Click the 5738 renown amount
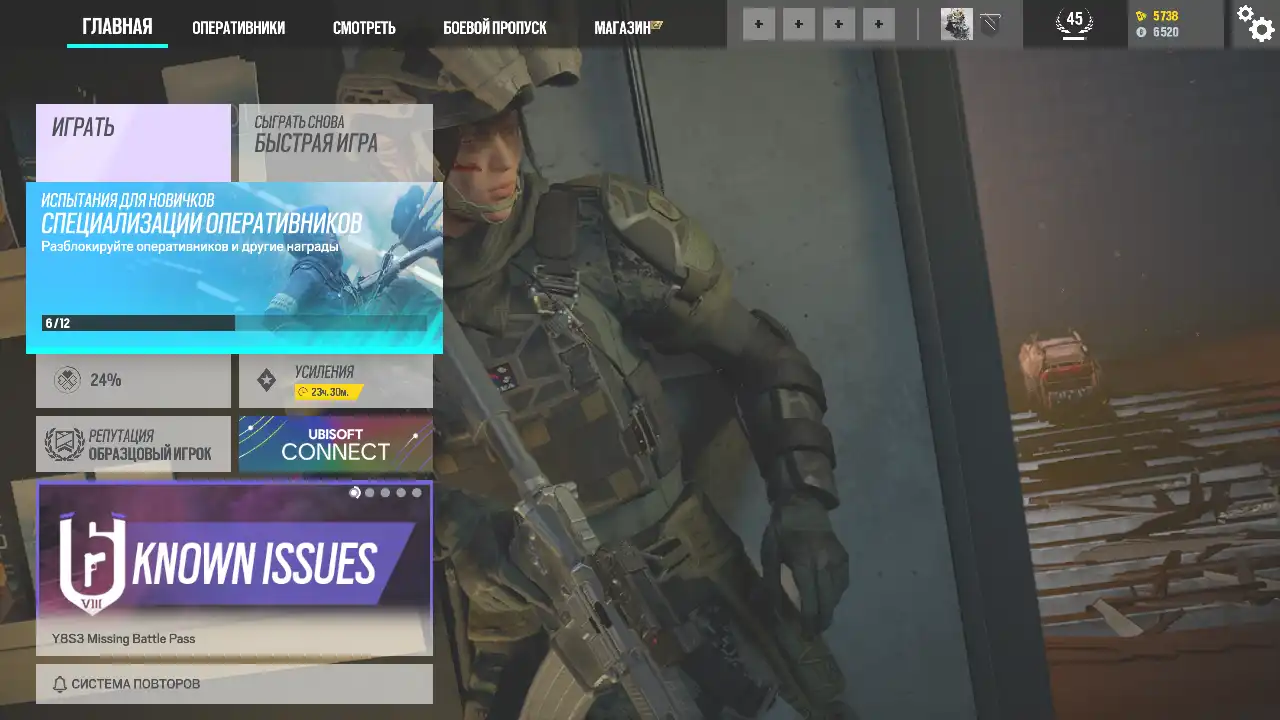The width and height of the screenshot is (1280, 720). point(1166,16)
